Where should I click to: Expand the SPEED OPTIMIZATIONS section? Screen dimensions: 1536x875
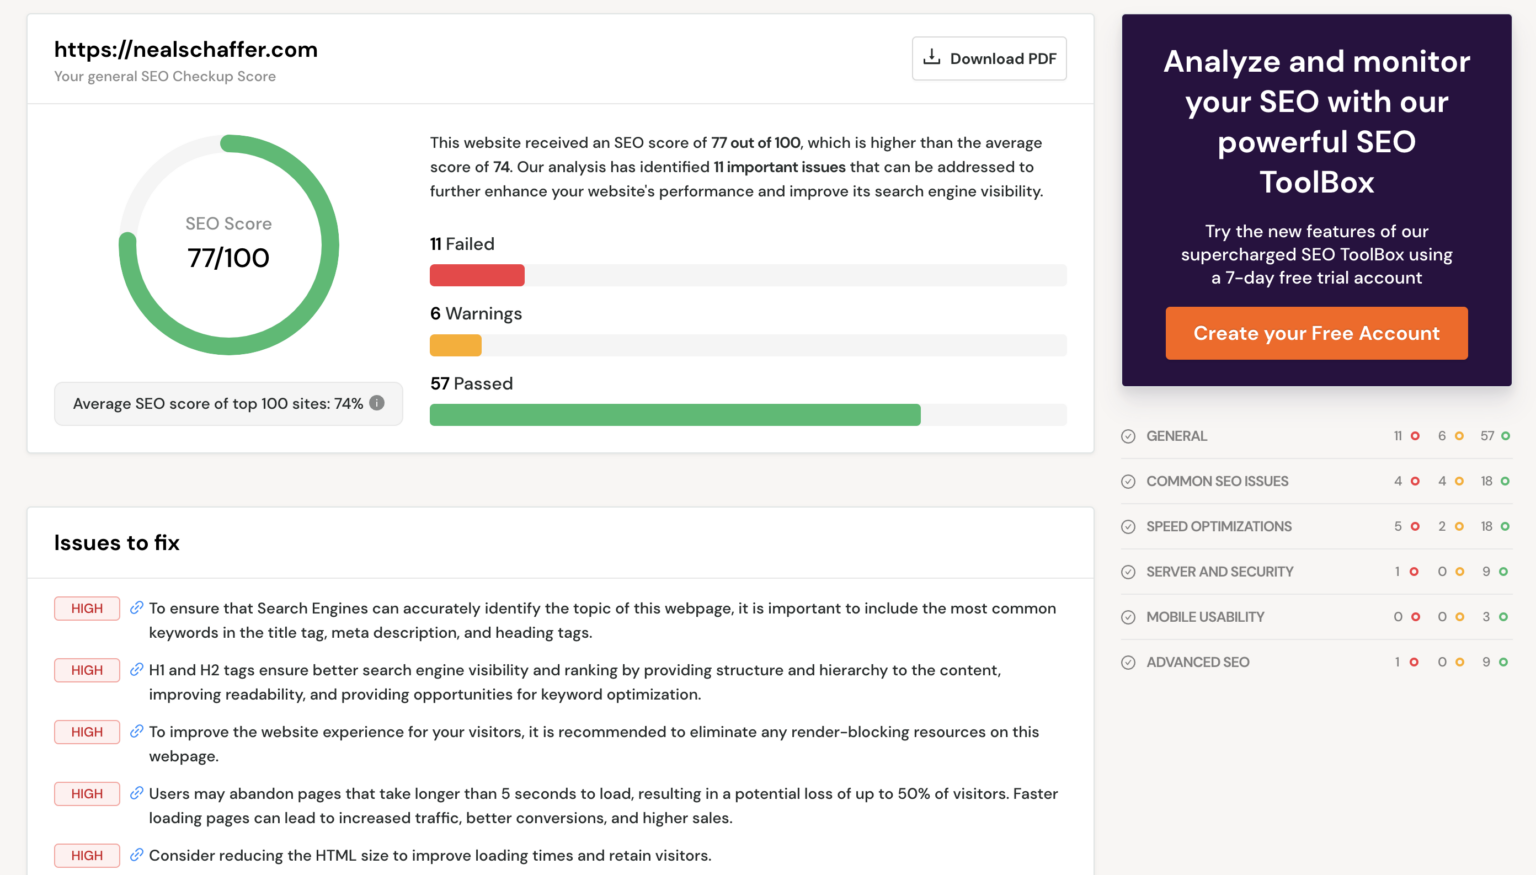1219,526
